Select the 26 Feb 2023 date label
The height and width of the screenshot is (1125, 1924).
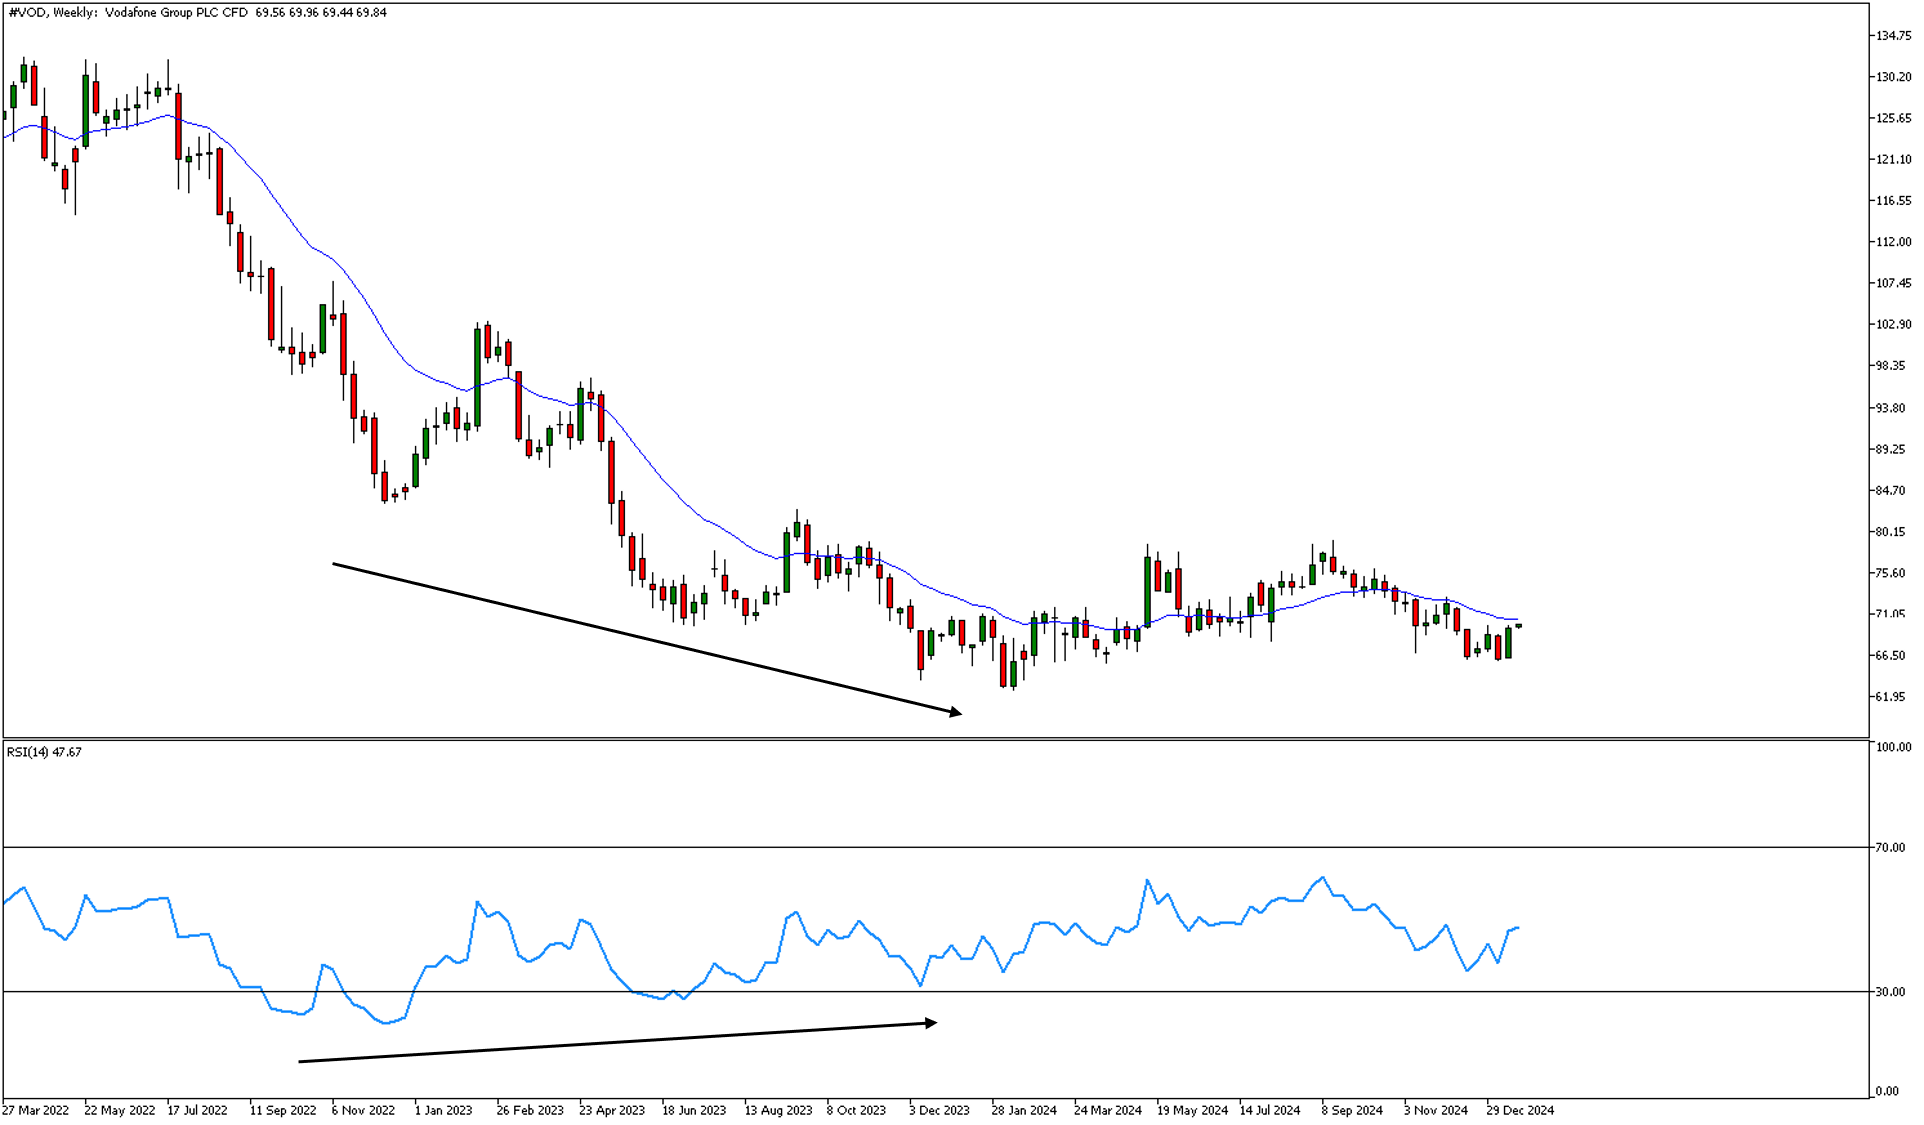pyautogui.click(x=530, y=1111)
